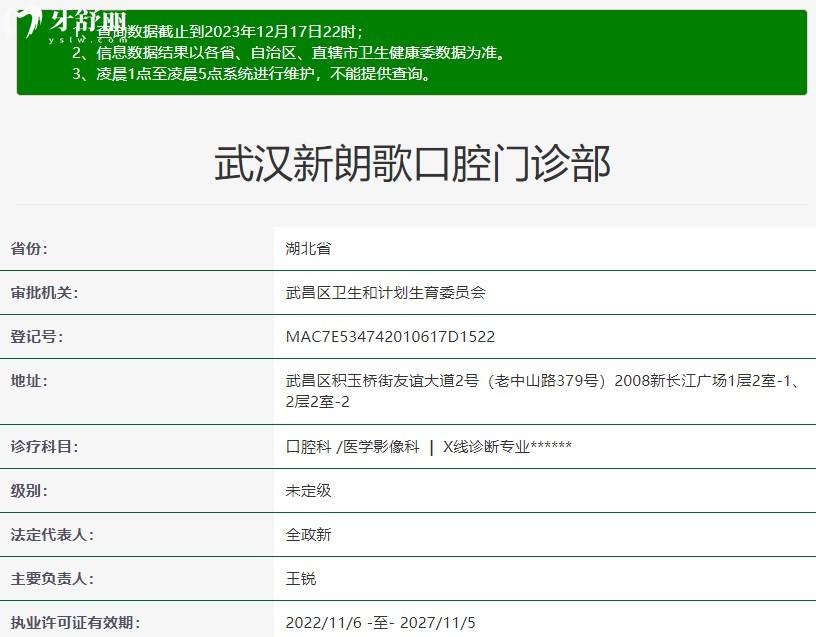Click registration number MAC7E534742010617D1522

[x=390, y=337]
